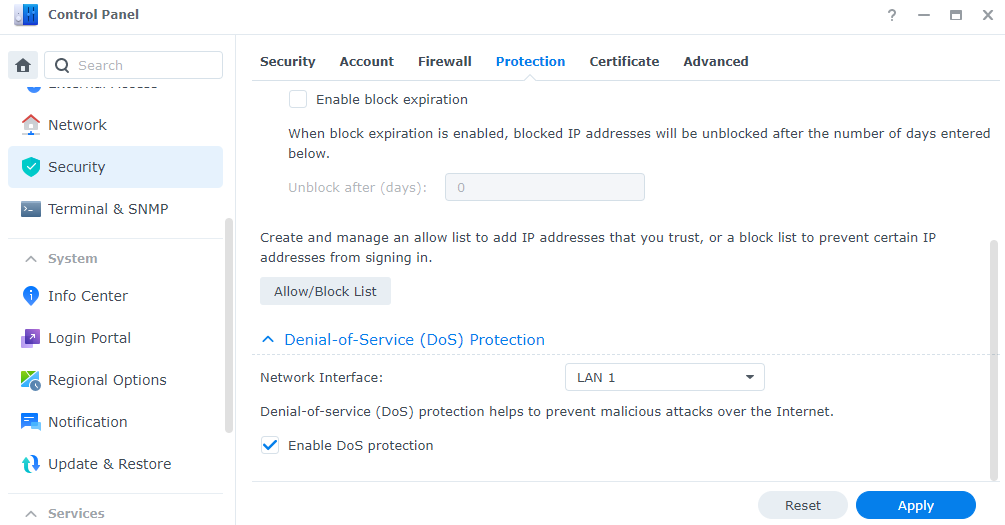This screenshot has height=525, width=1005.
Task: Open Info Center from the sidebar
Action: 31,296
